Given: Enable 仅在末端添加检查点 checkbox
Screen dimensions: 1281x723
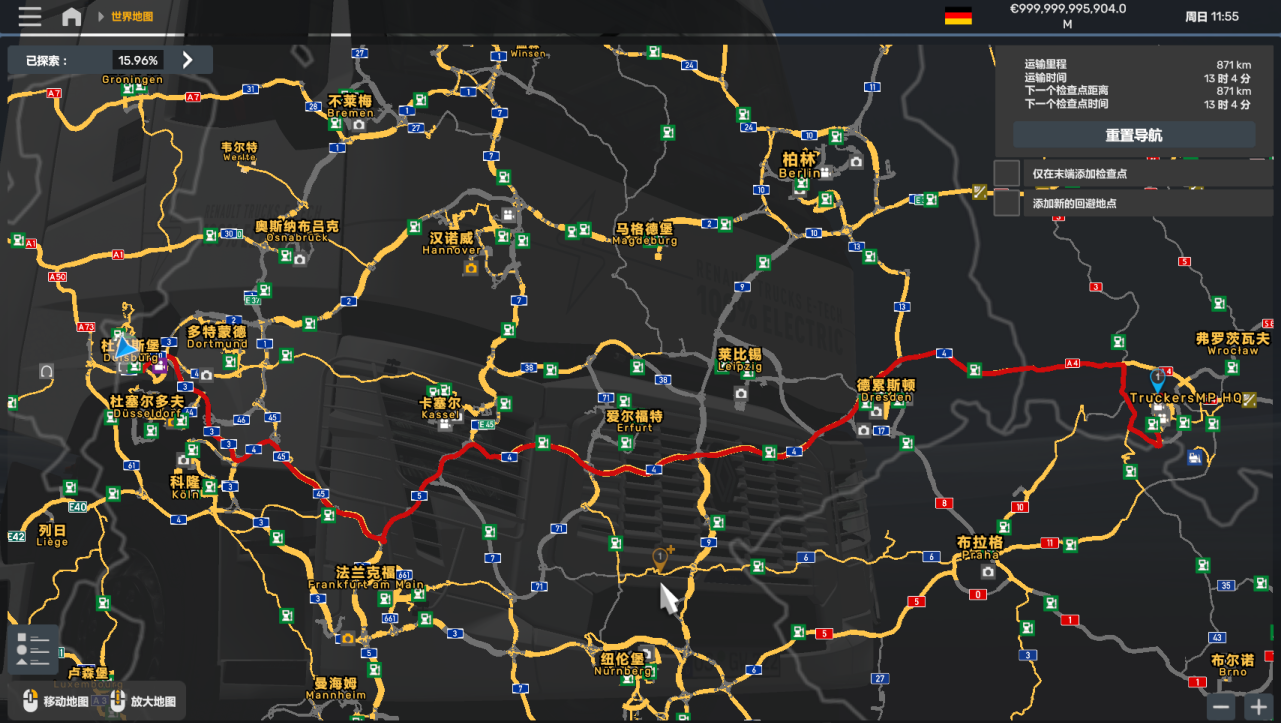Looking at the screenshot, I should coord(1006,173).
